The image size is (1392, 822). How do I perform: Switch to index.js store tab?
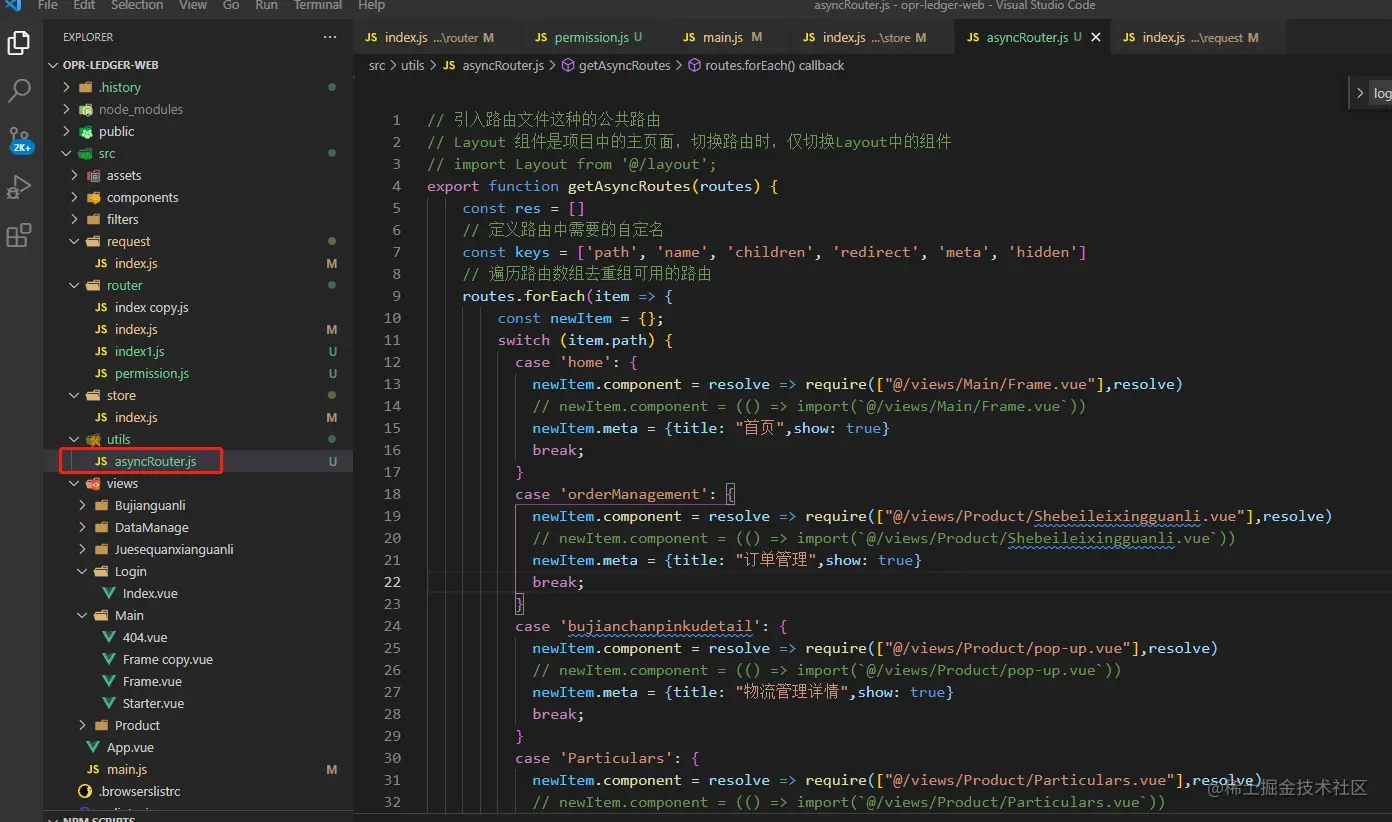click(x=873, y=37)
